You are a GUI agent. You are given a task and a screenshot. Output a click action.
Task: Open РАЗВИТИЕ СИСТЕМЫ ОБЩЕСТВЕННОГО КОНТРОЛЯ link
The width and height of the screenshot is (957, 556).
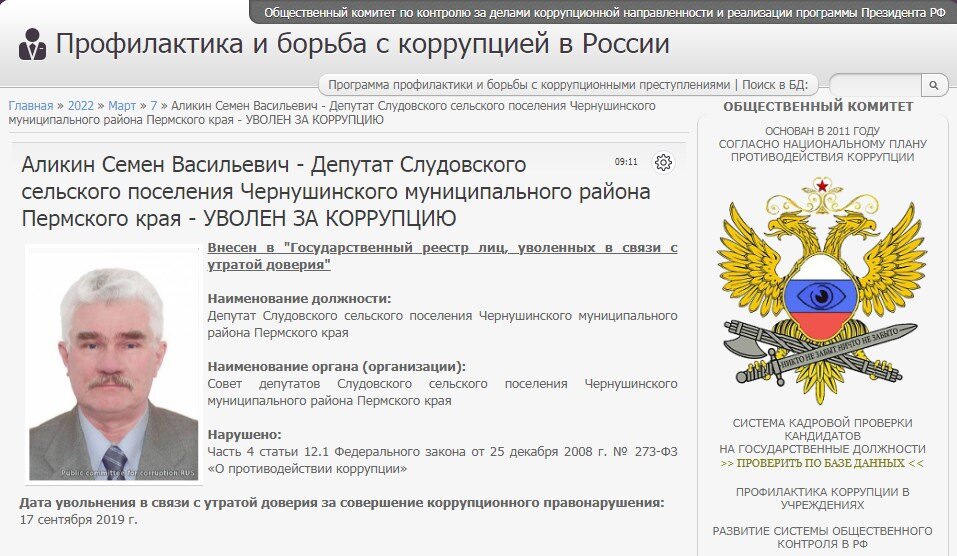point(822,537)
